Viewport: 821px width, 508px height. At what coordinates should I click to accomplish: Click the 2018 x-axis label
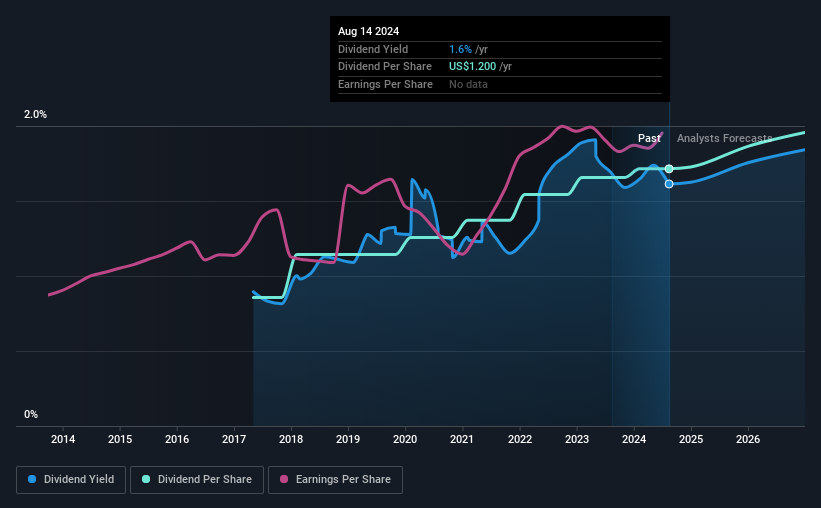point(291,439)
